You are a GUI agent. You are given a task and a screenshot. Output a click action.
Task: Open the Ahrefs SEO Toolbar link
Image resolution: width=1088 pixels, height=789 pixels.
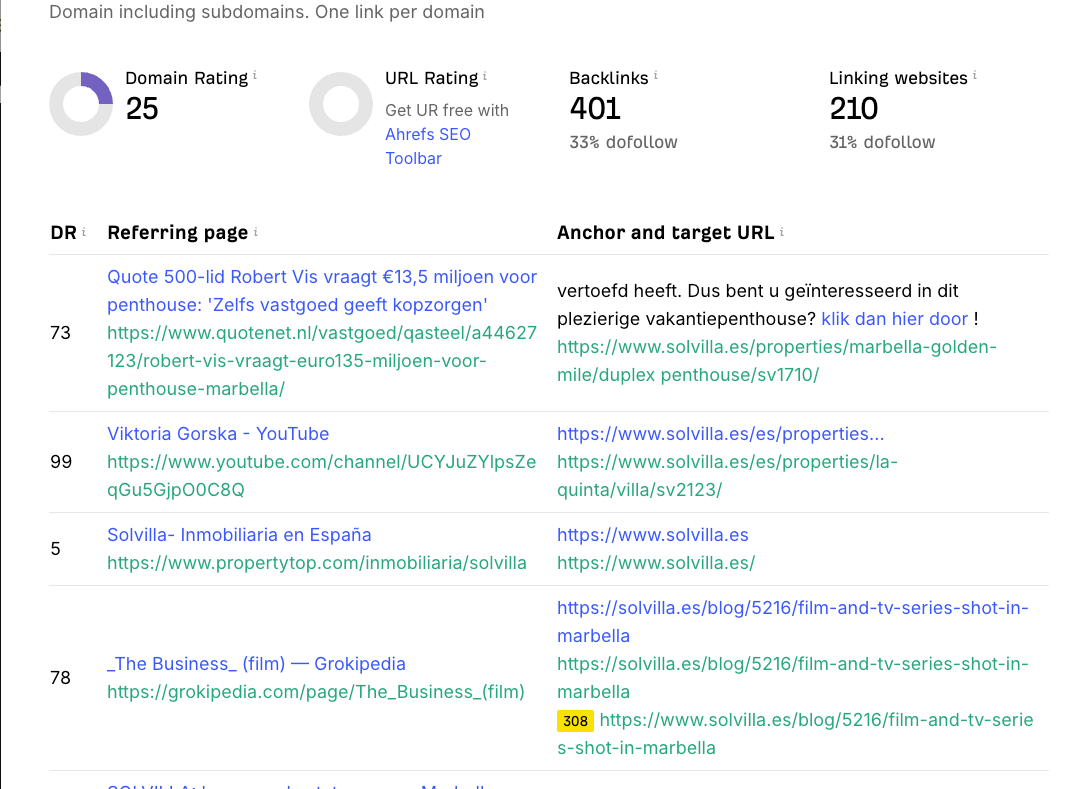coord(427,146)
